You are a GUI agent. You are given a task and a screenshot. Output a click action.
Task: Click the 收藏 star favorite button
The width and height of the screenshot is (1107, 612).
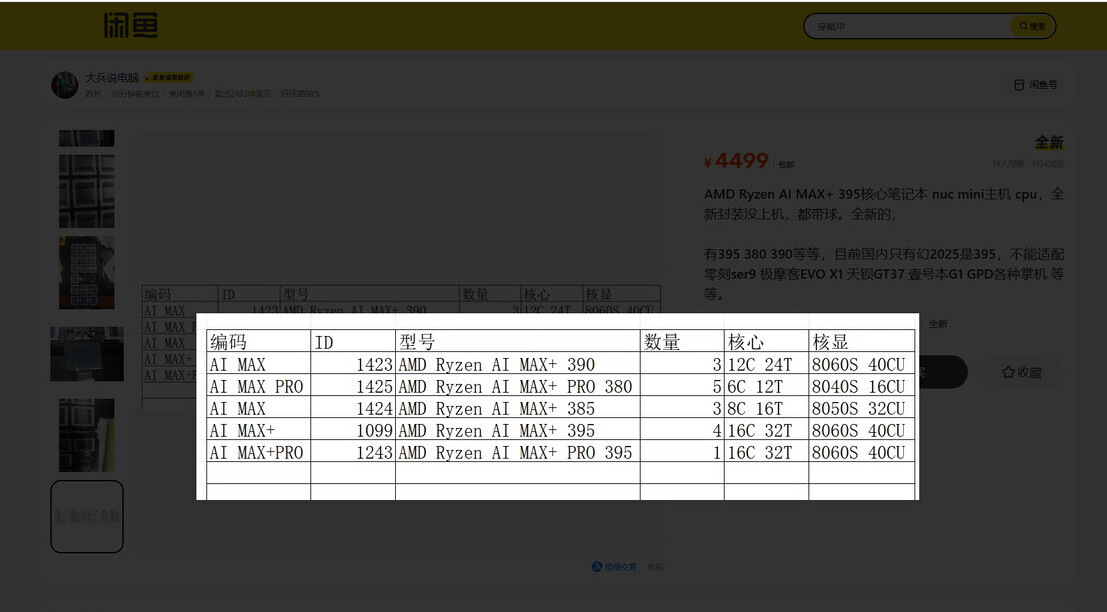pyautogui.click(x=1022, y=372)
